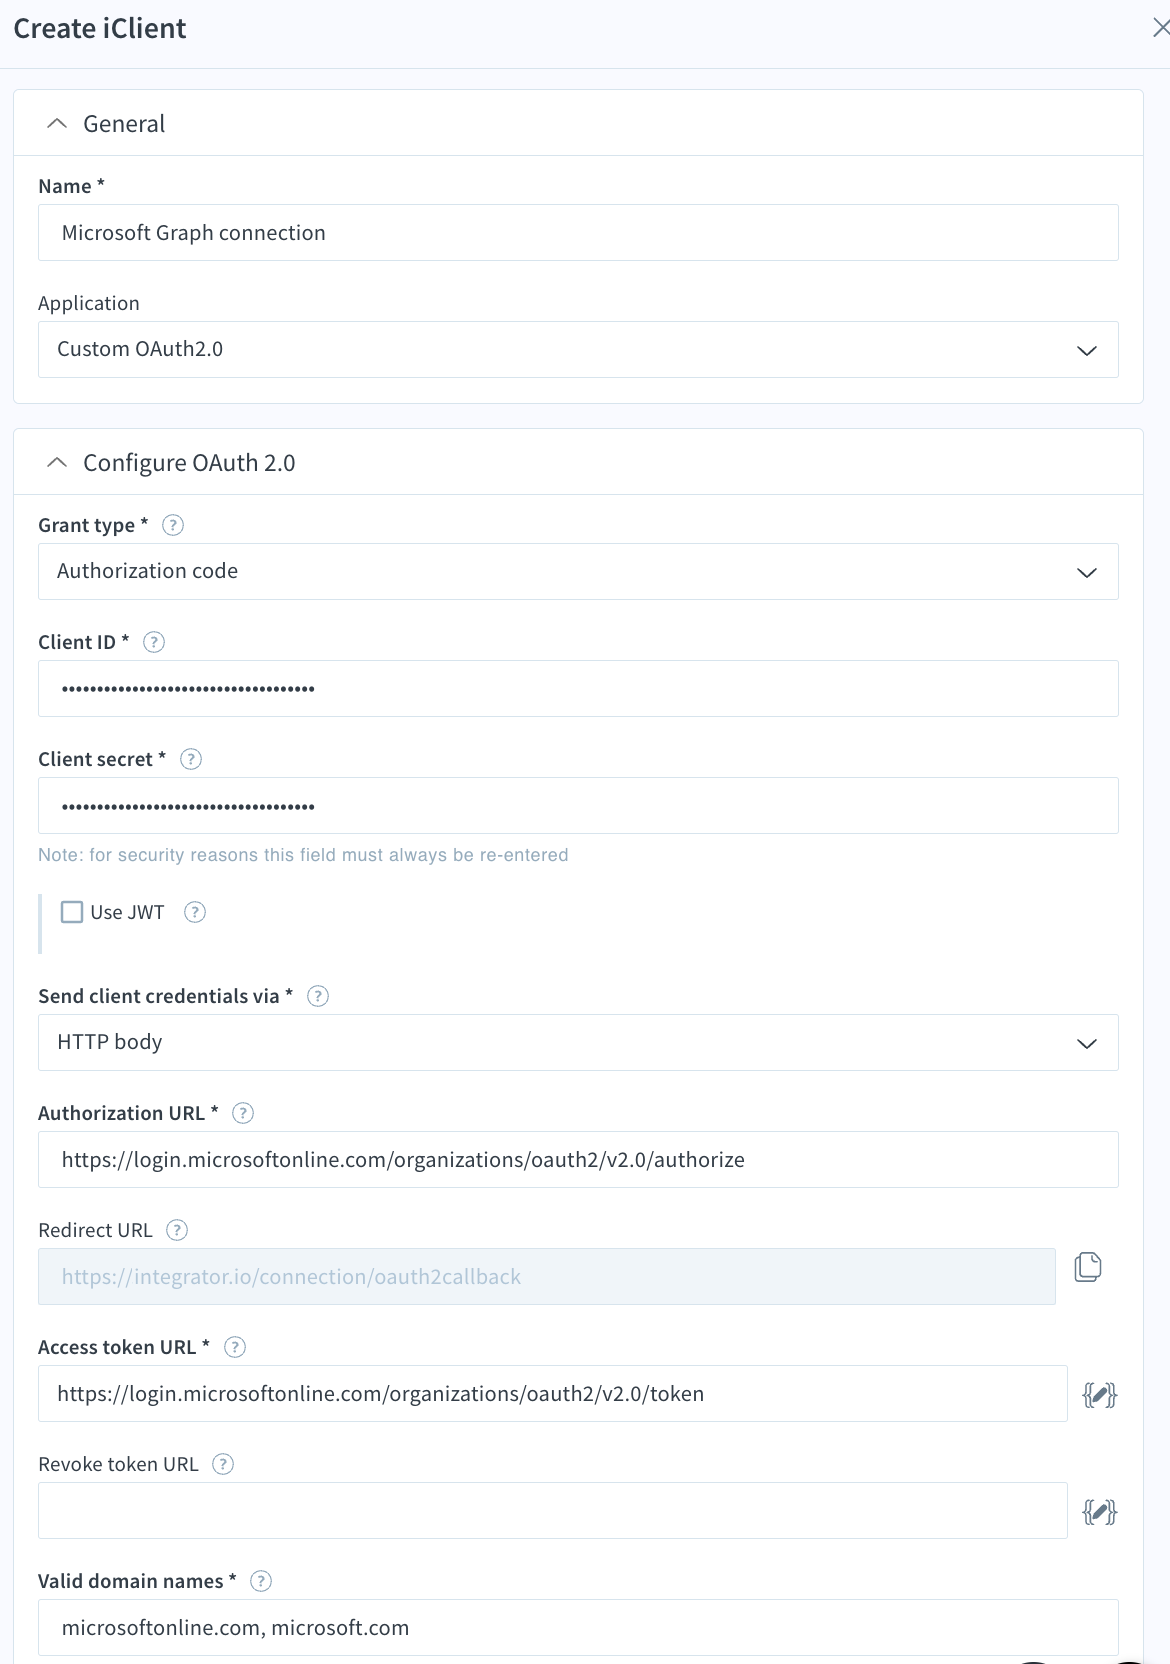
Task: Open the Grant type dropdown
Action: 1086,571
